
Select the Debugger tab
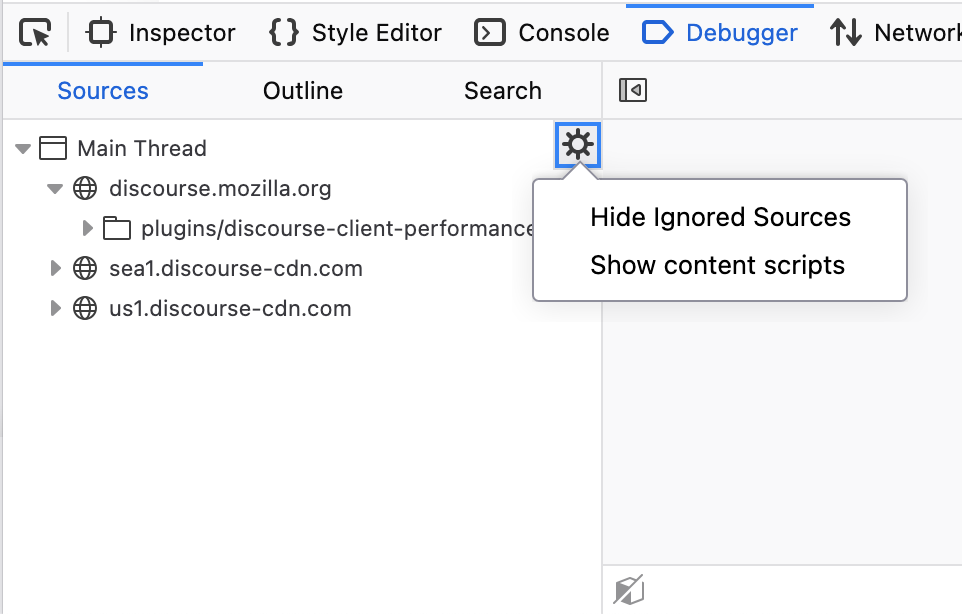[720, 33]
